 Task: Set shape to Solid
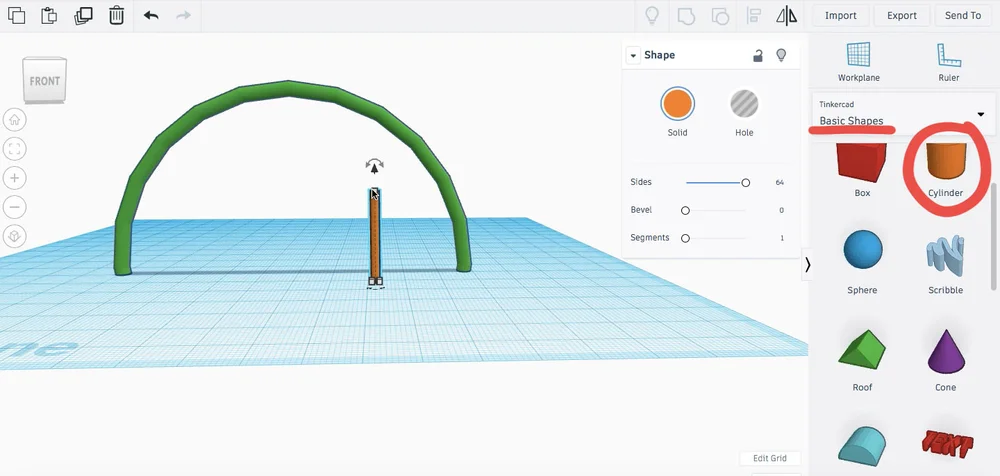(677, 112)
